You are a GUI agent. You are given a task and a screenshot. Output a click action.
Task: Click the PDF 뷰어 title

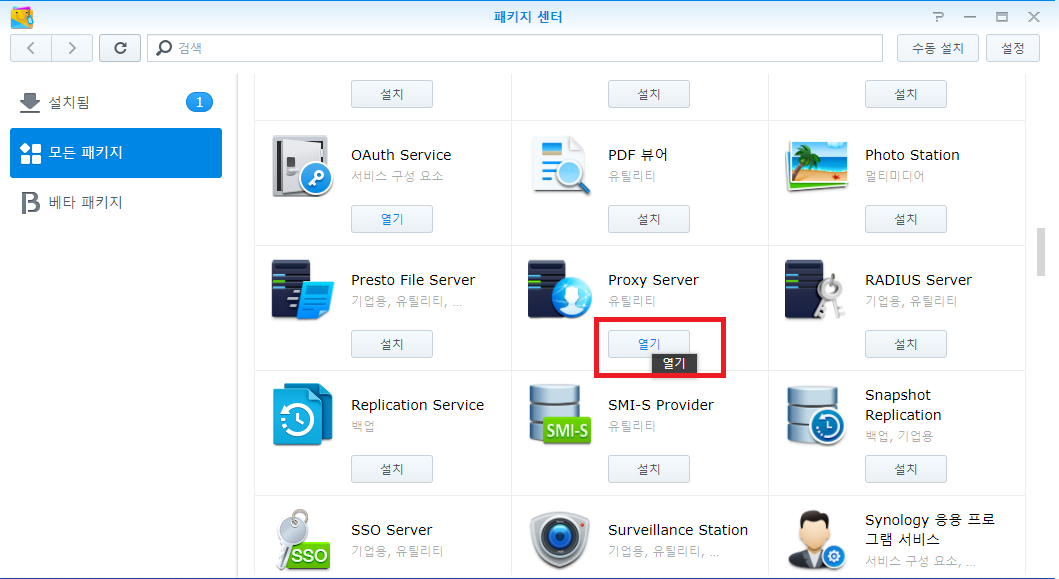click(x=638, y=155)
